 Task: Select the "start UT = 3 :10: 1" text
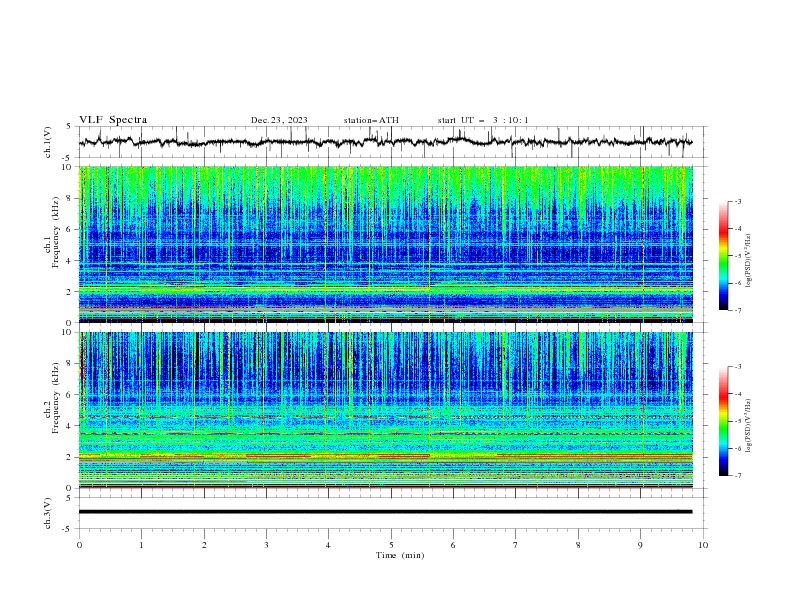coord(483,120)
